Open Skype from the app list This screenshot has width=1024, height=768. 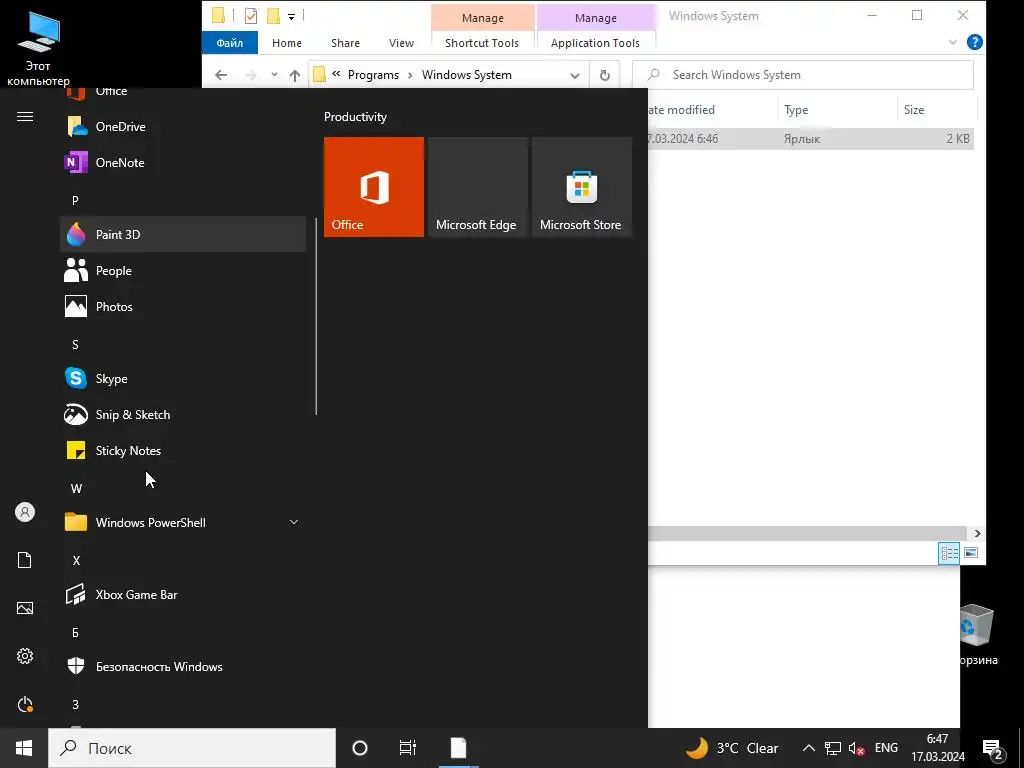click(183, 379)
